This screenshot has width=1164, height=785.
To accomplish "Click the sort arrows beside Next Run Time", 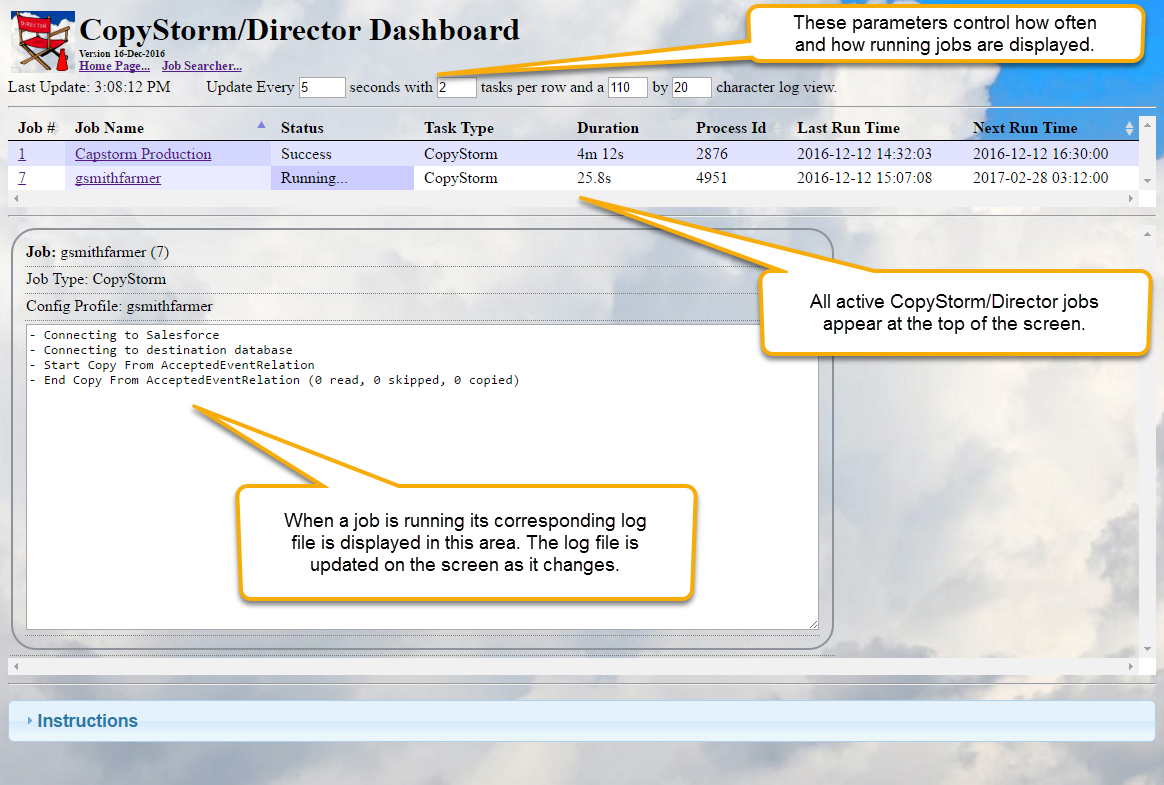I will tap(1130, 127).
